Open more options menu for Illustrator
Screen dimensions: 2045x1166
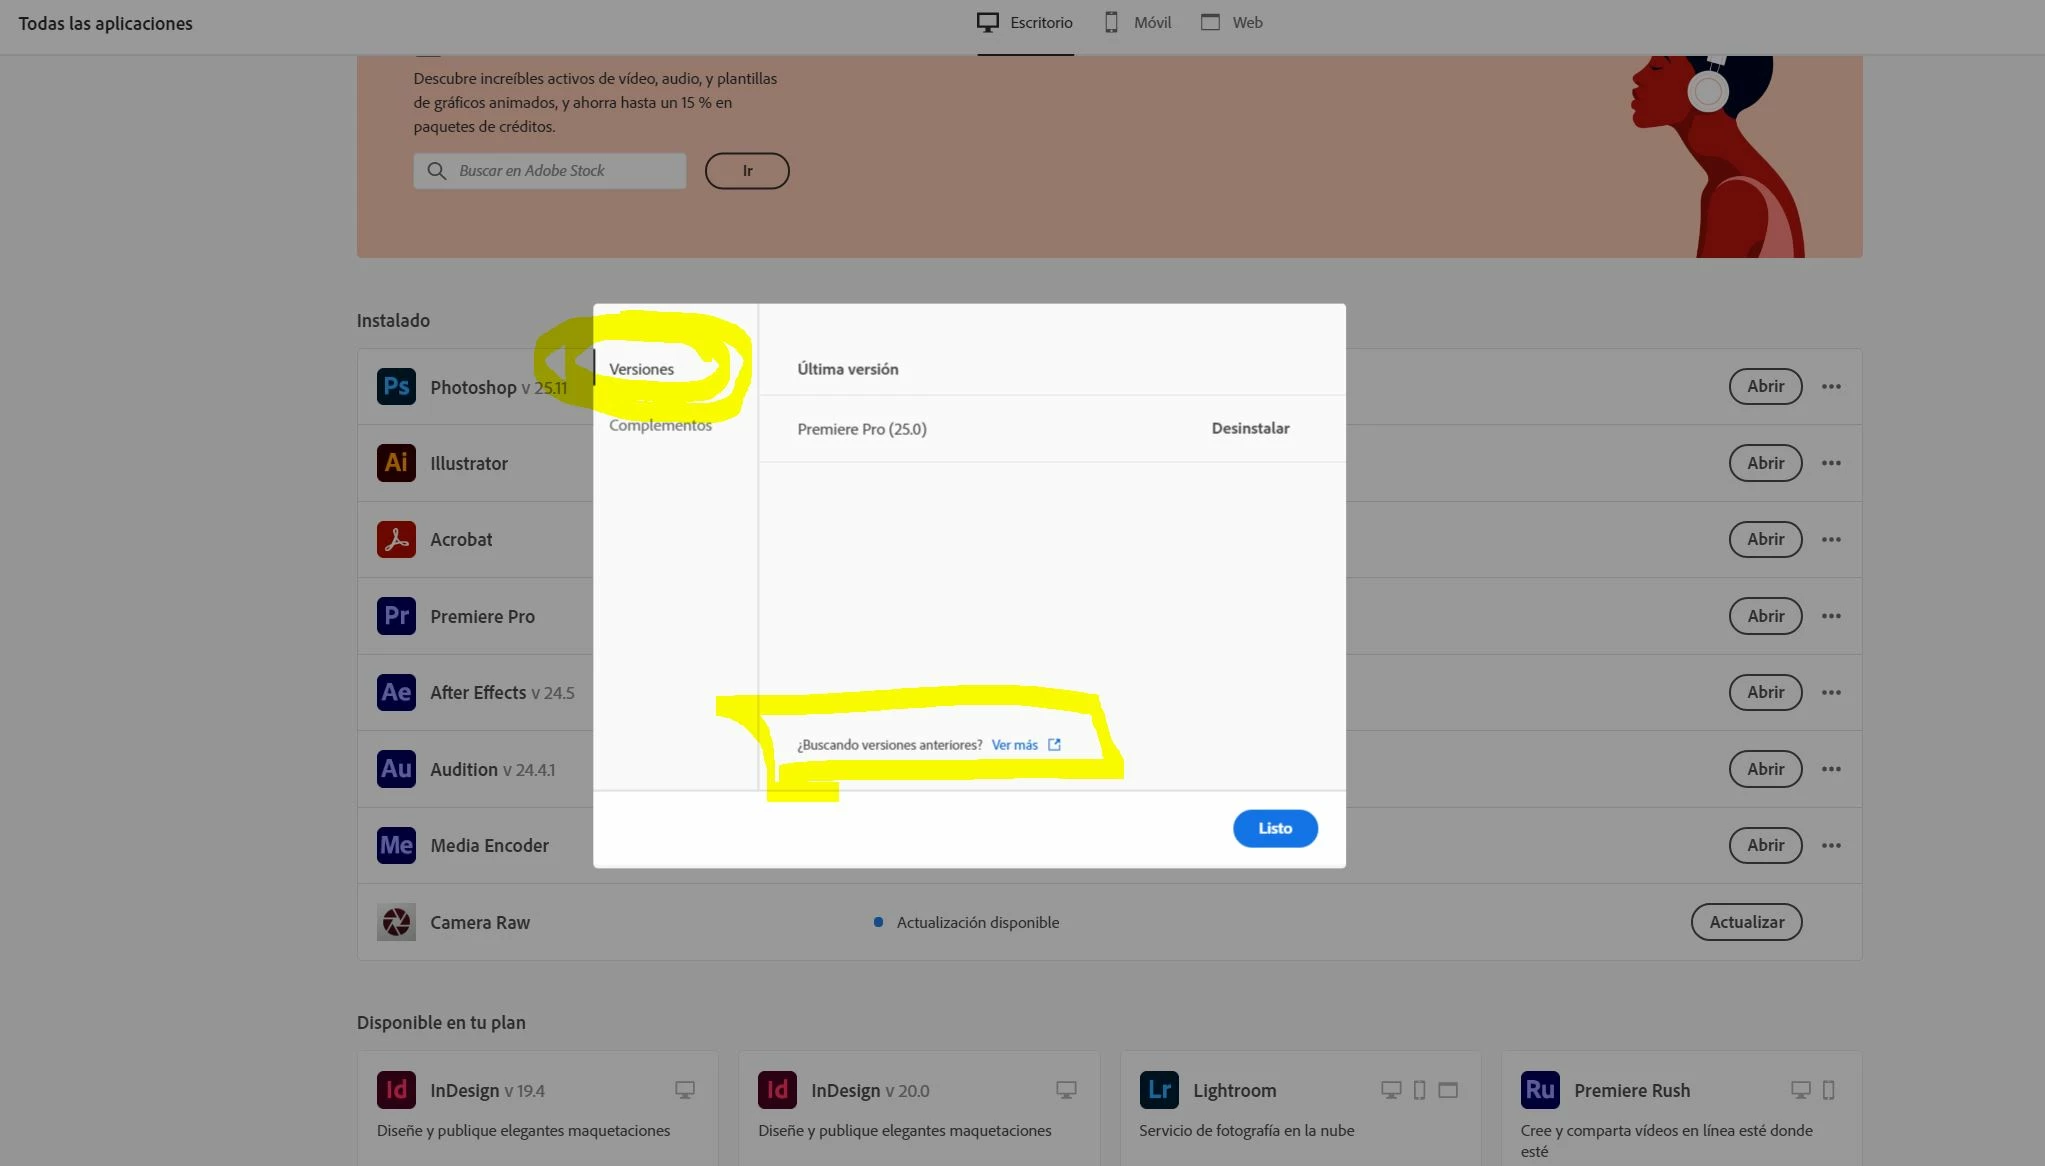[x=1831, y=463]
